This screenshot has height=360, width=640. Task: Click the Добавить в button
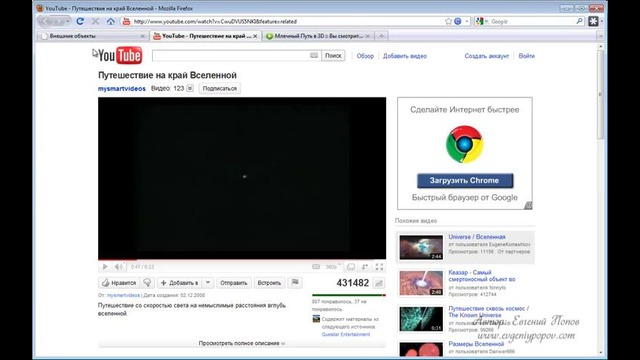180,282
